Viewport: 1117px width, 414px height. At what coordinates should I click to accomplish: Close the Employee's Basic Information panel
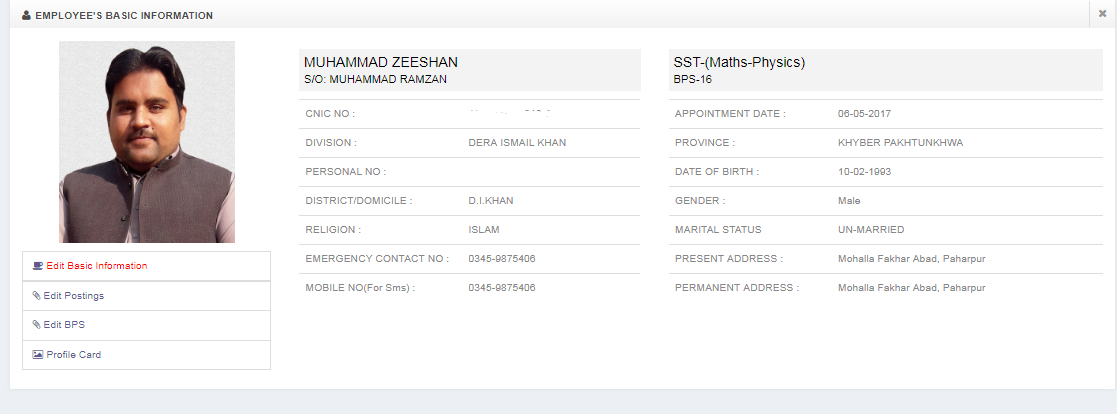1103,14
